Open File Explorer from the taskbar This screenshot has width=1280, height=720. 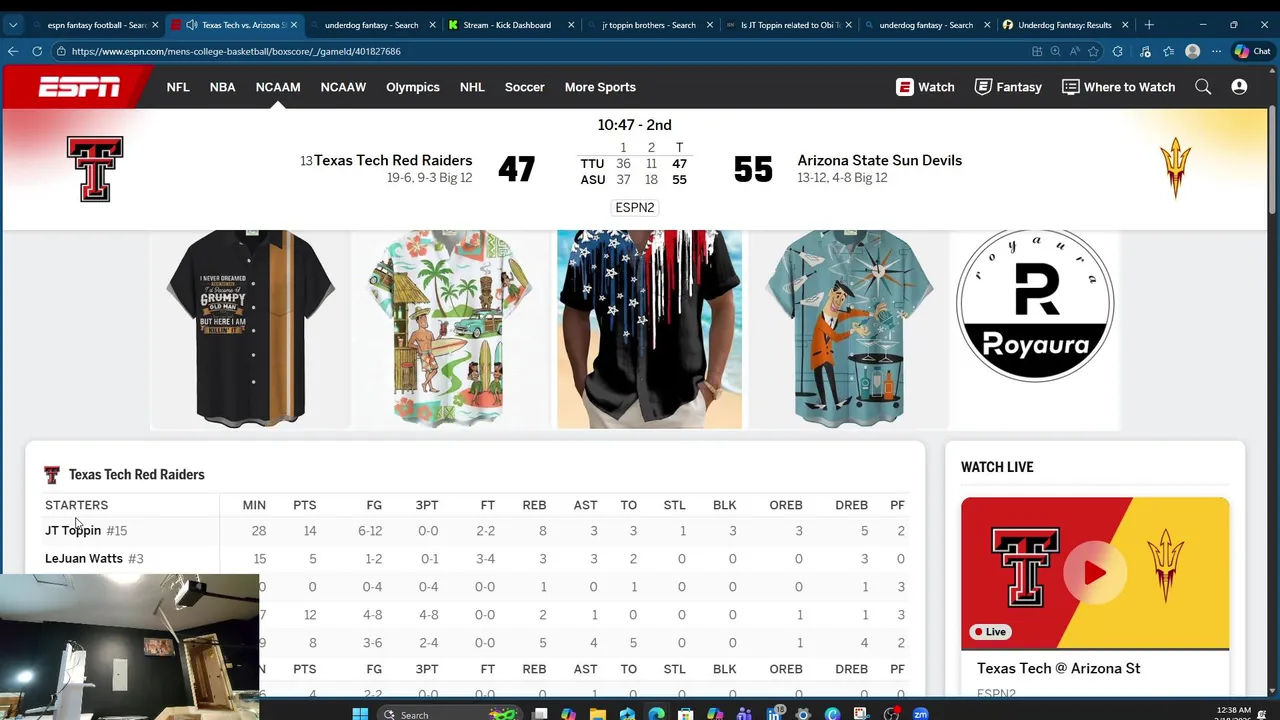(x=598, y=714)
